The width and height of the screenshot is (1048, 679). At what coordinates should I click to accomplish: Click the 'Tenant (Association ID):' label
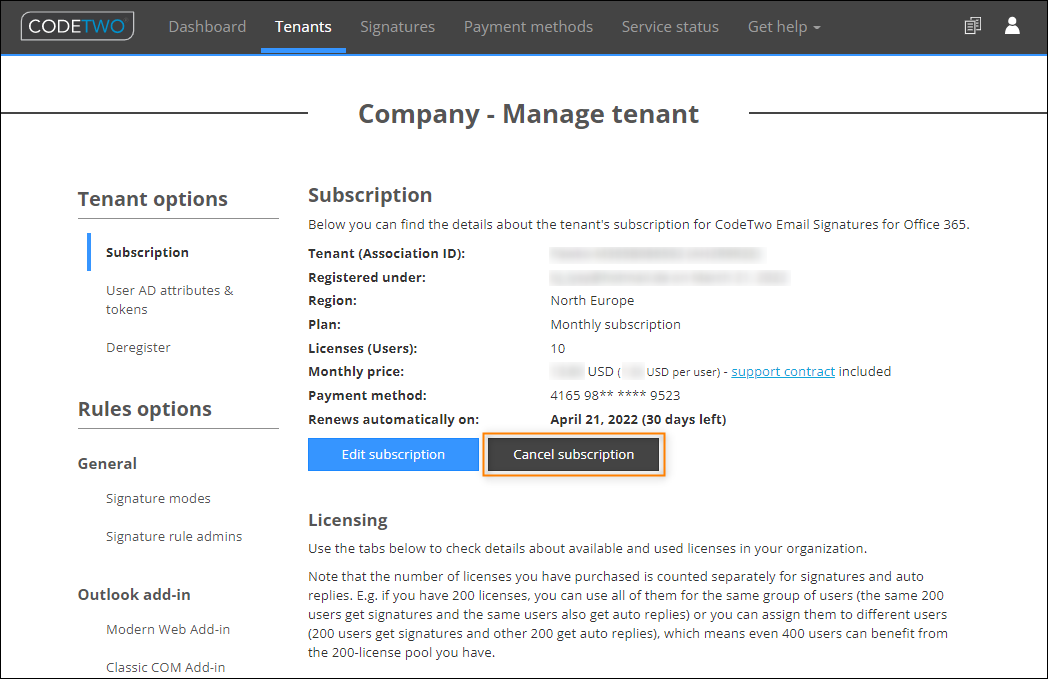point(386,254)
